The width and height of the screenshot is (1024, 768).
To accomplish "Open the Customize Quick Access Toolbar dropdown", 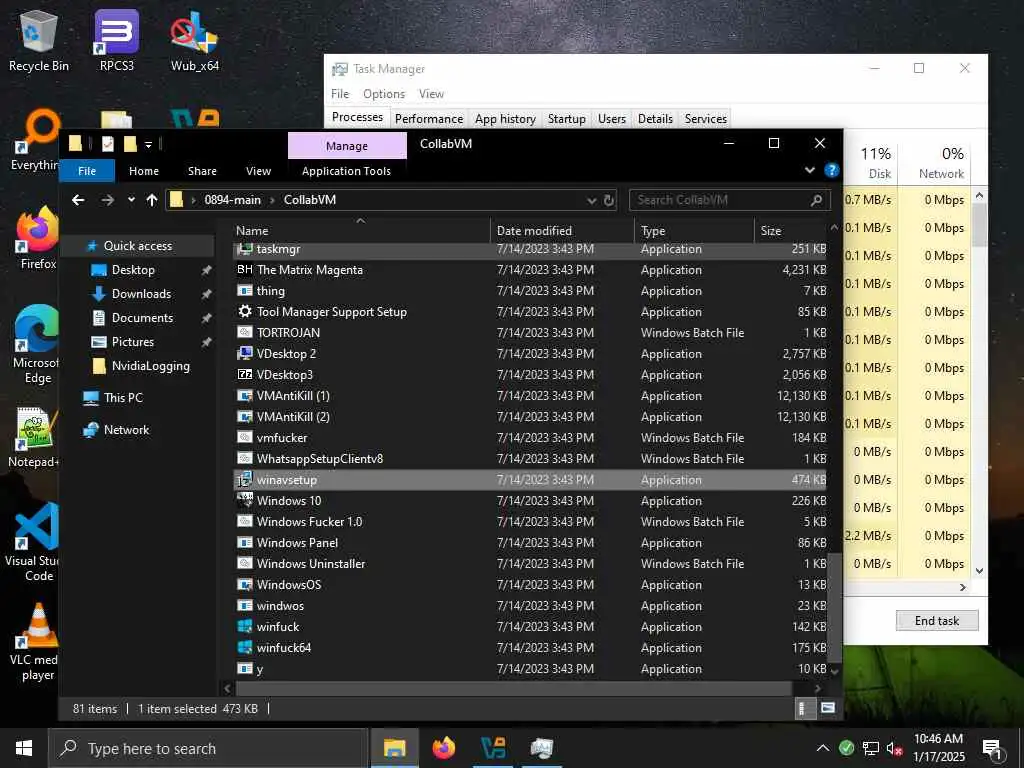I will tap(148, 144).
